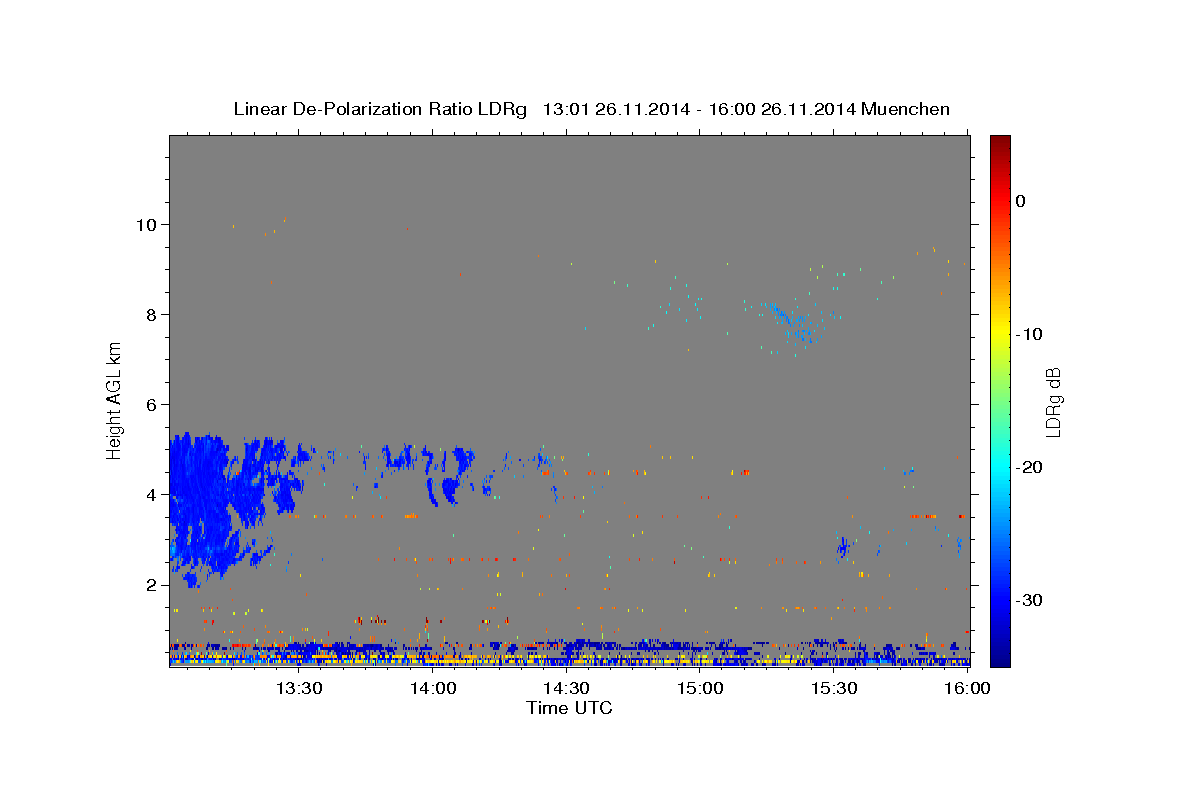Screen dimensions: 1200x800
Task: Click the dark red top of the colorbar
Action: [x=1000, y=145]
